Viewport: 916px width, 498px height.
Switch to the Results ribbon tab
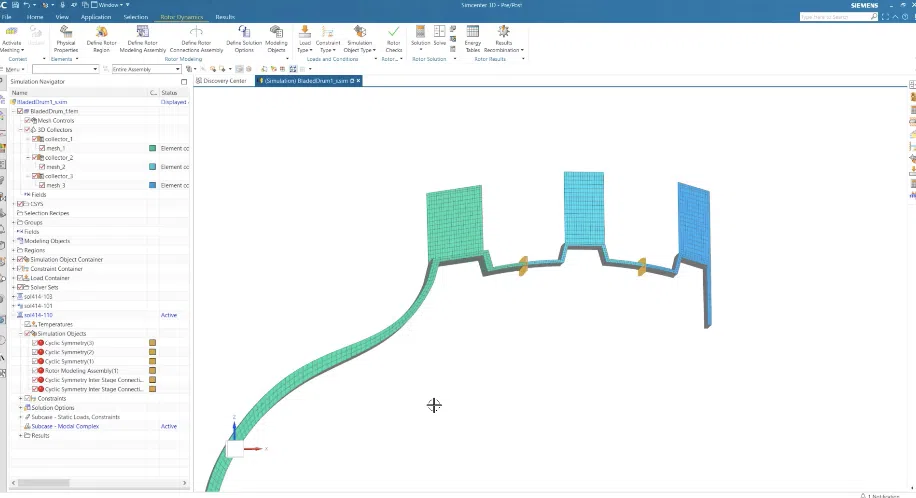tap(225, 17)
